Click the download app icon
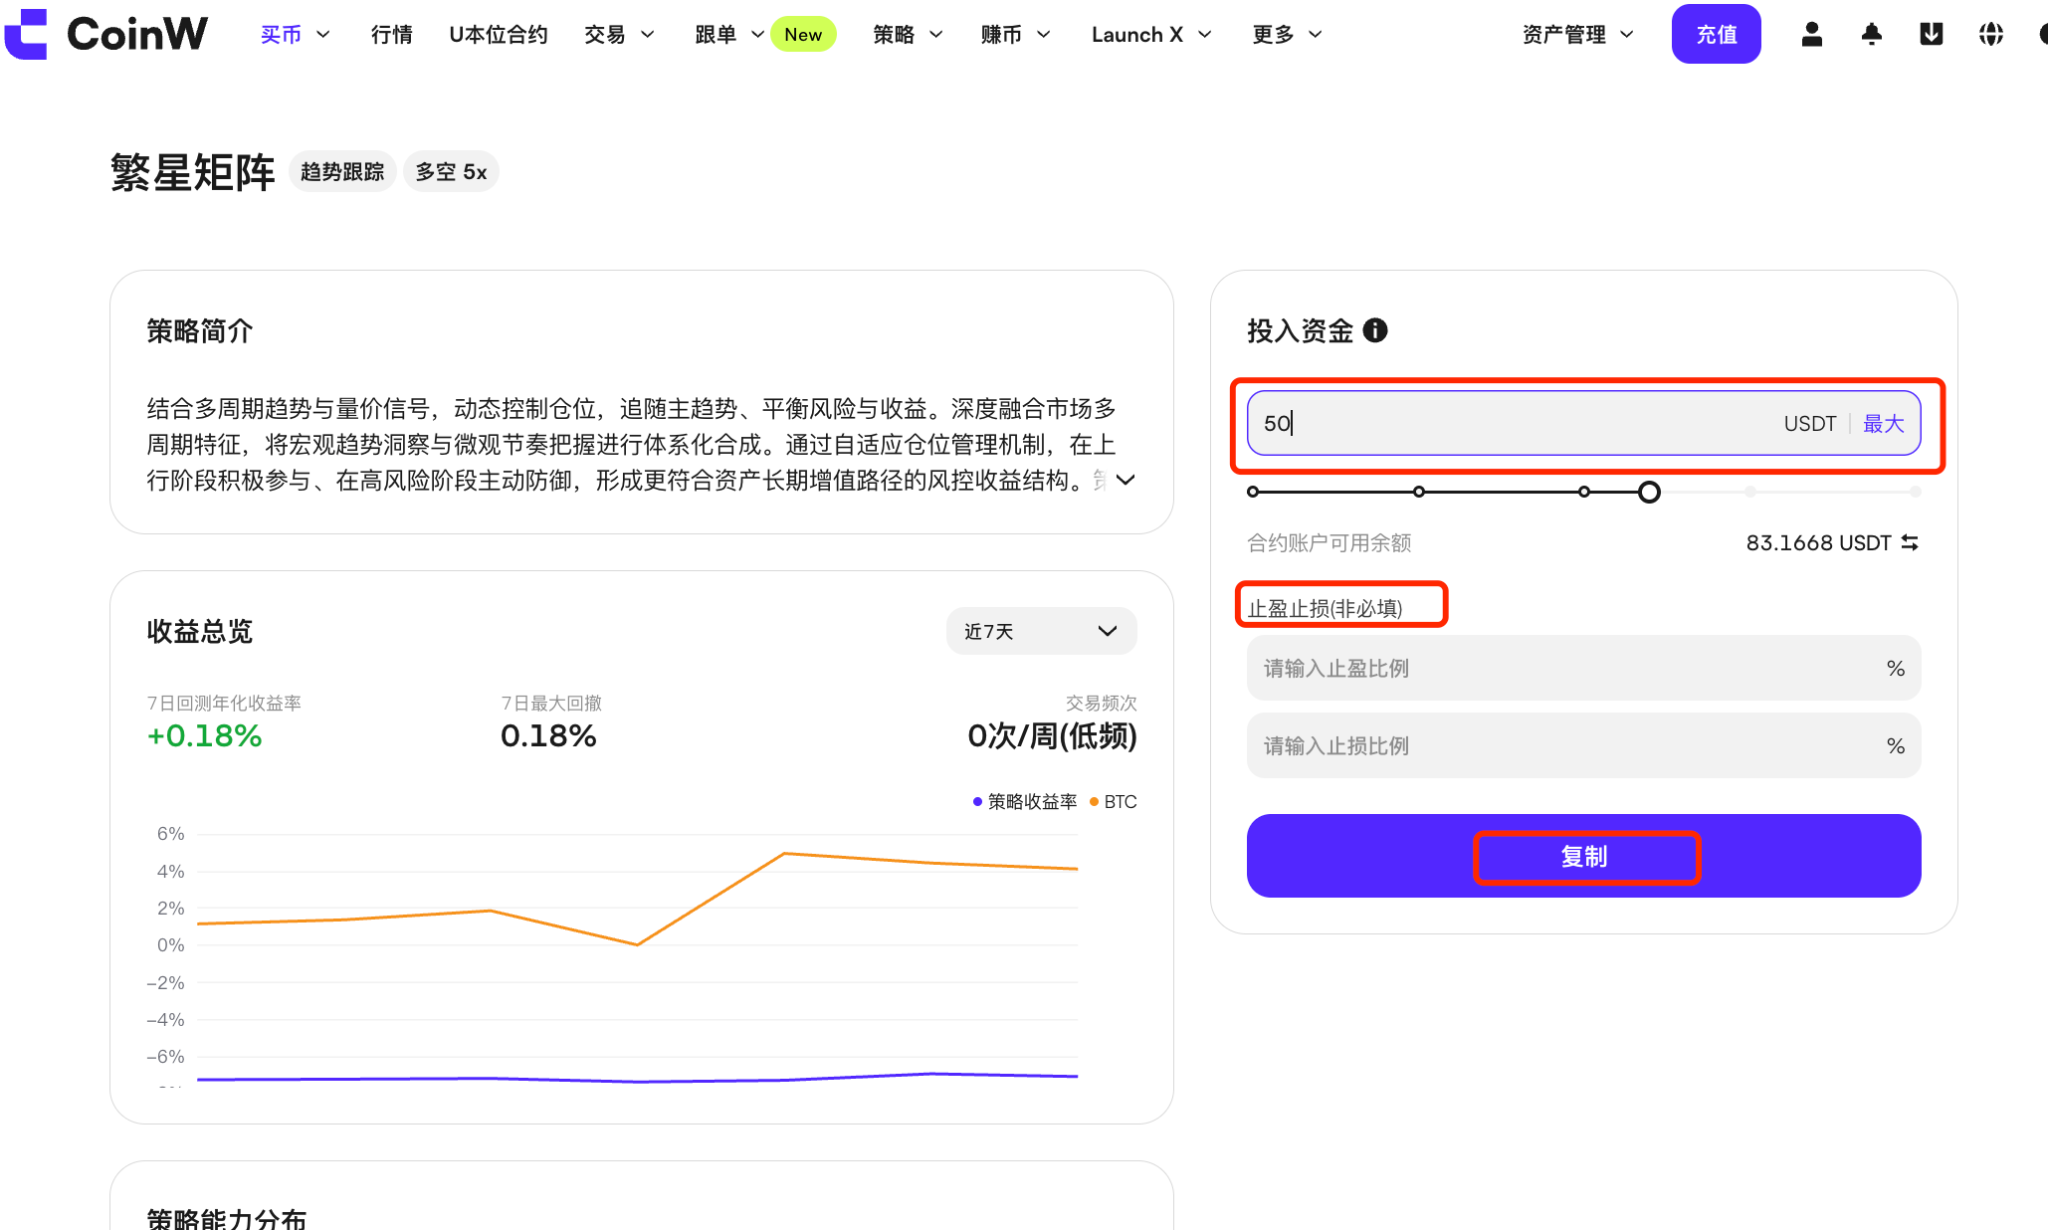 tap(1931, 34)
